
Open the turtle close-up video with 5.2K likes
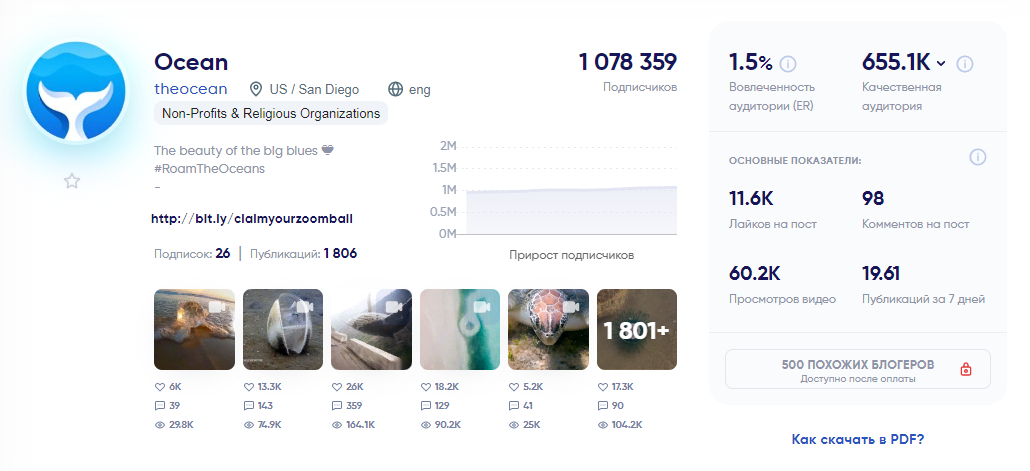point(549,329)
